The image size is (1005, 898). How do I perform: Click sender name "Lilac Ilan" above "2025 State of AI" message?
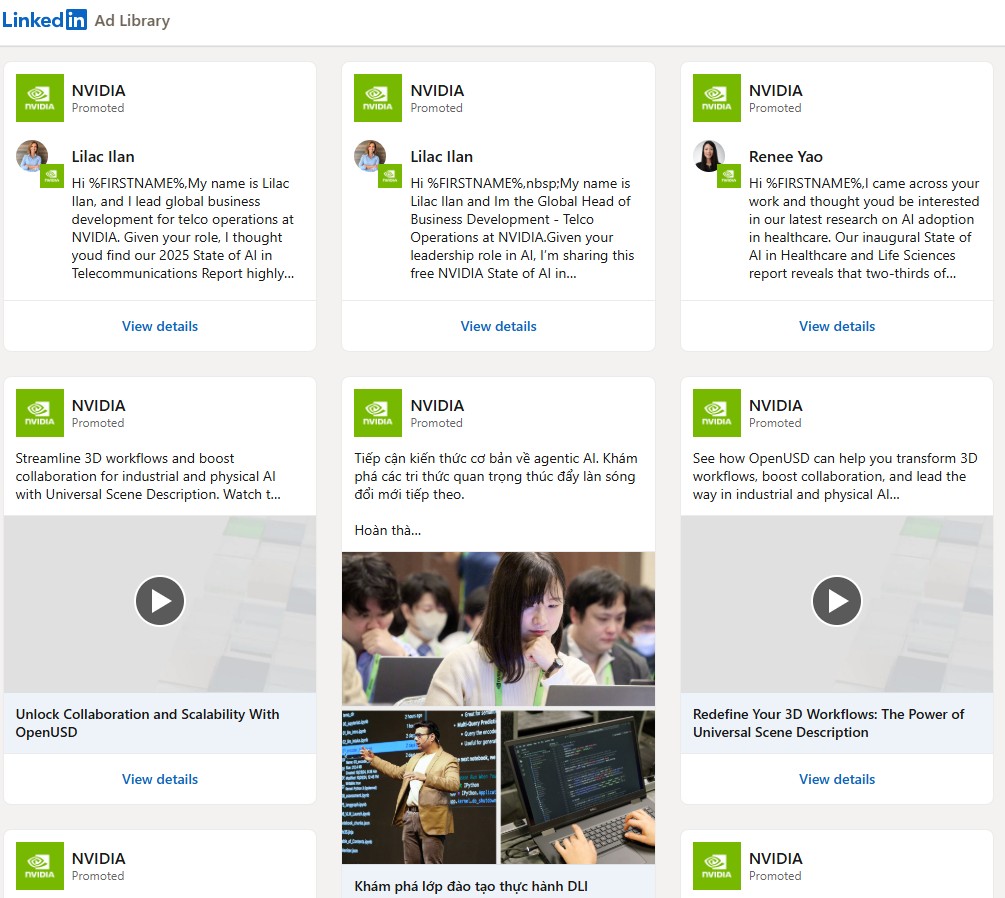(x=103, y=156)
